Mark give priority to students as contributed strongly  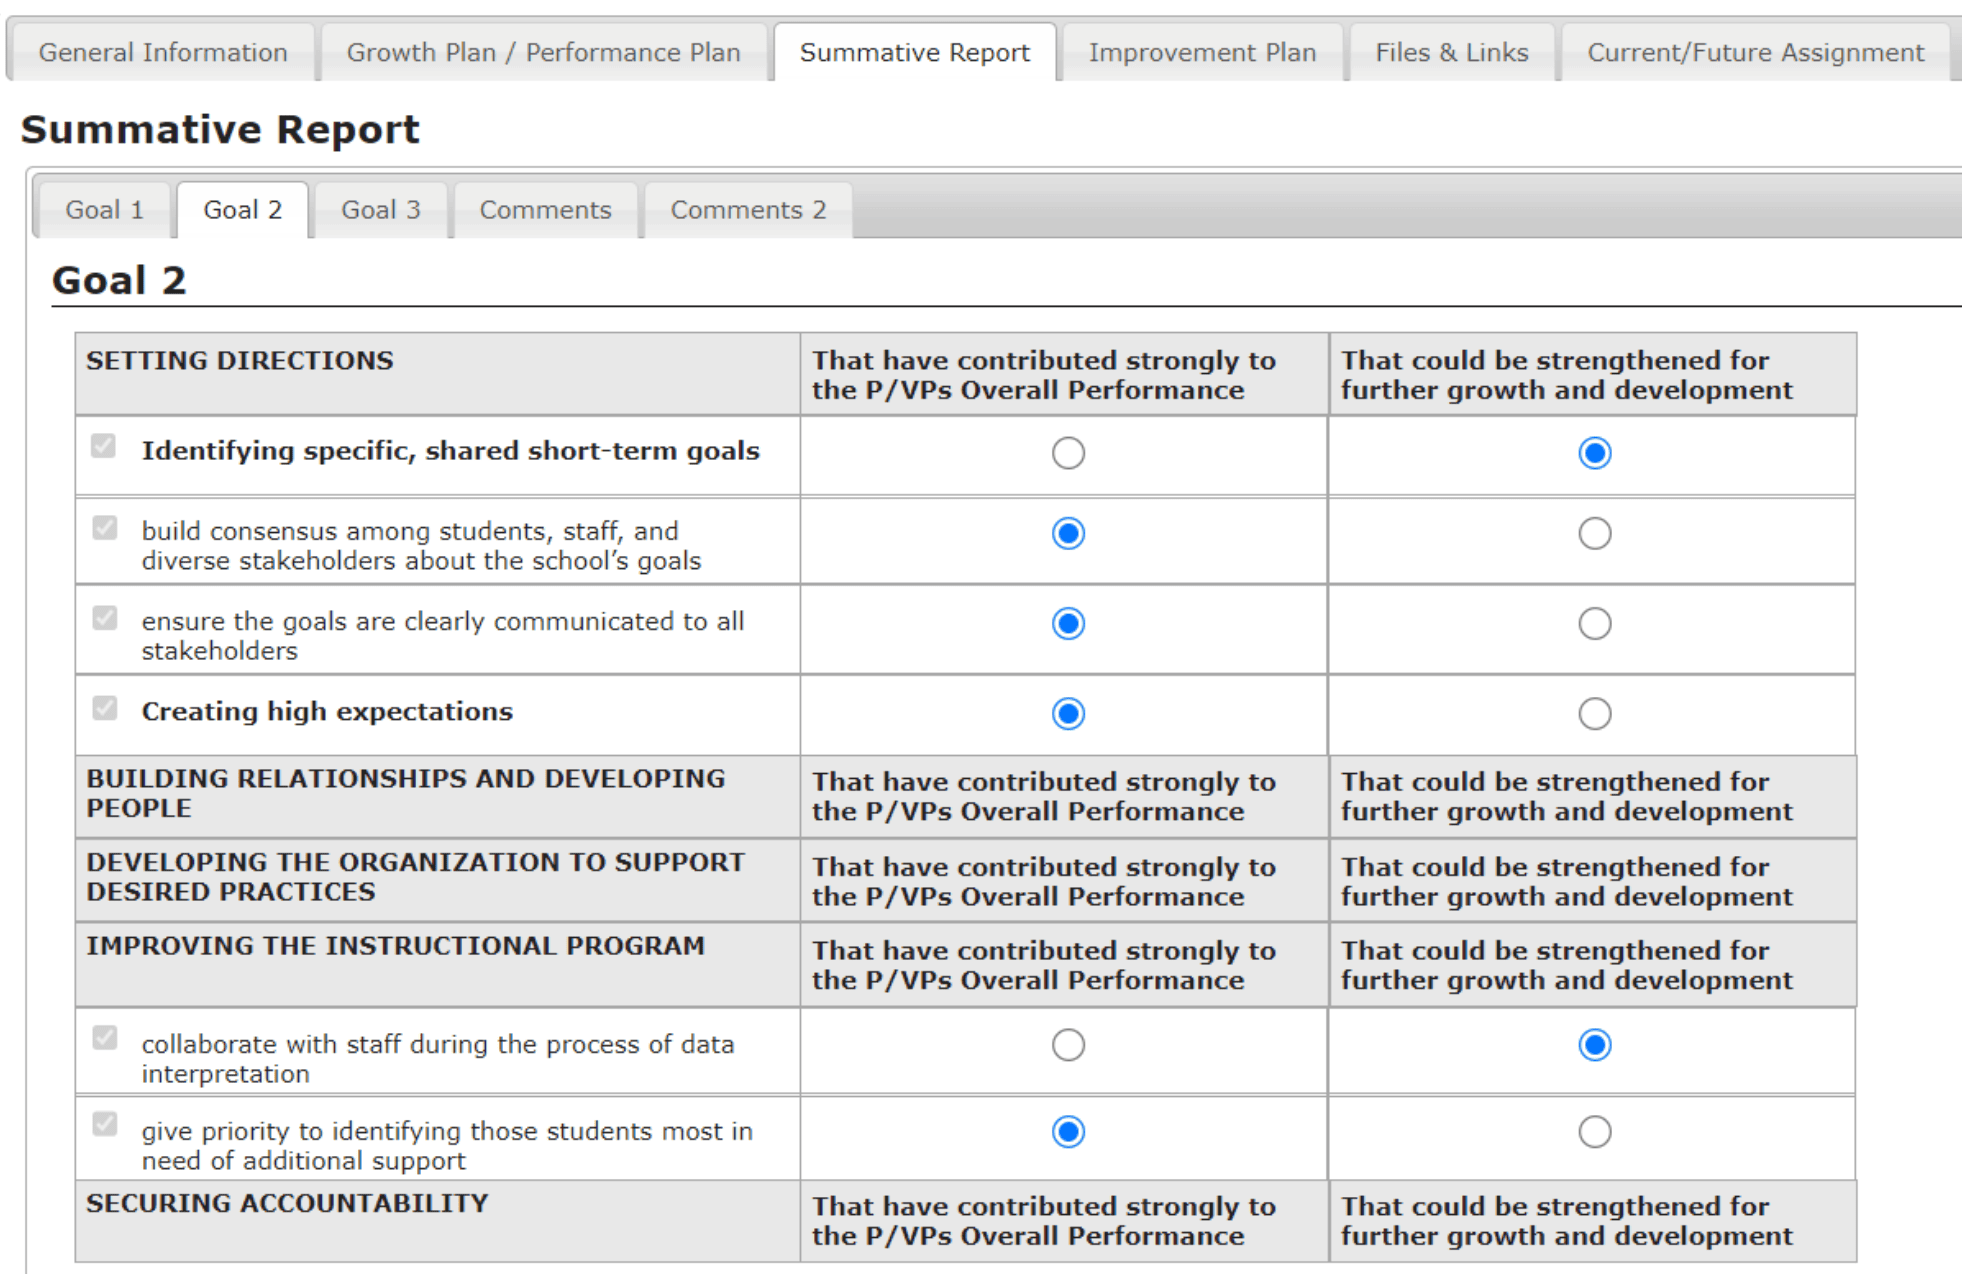(x=1068, y=1132)
